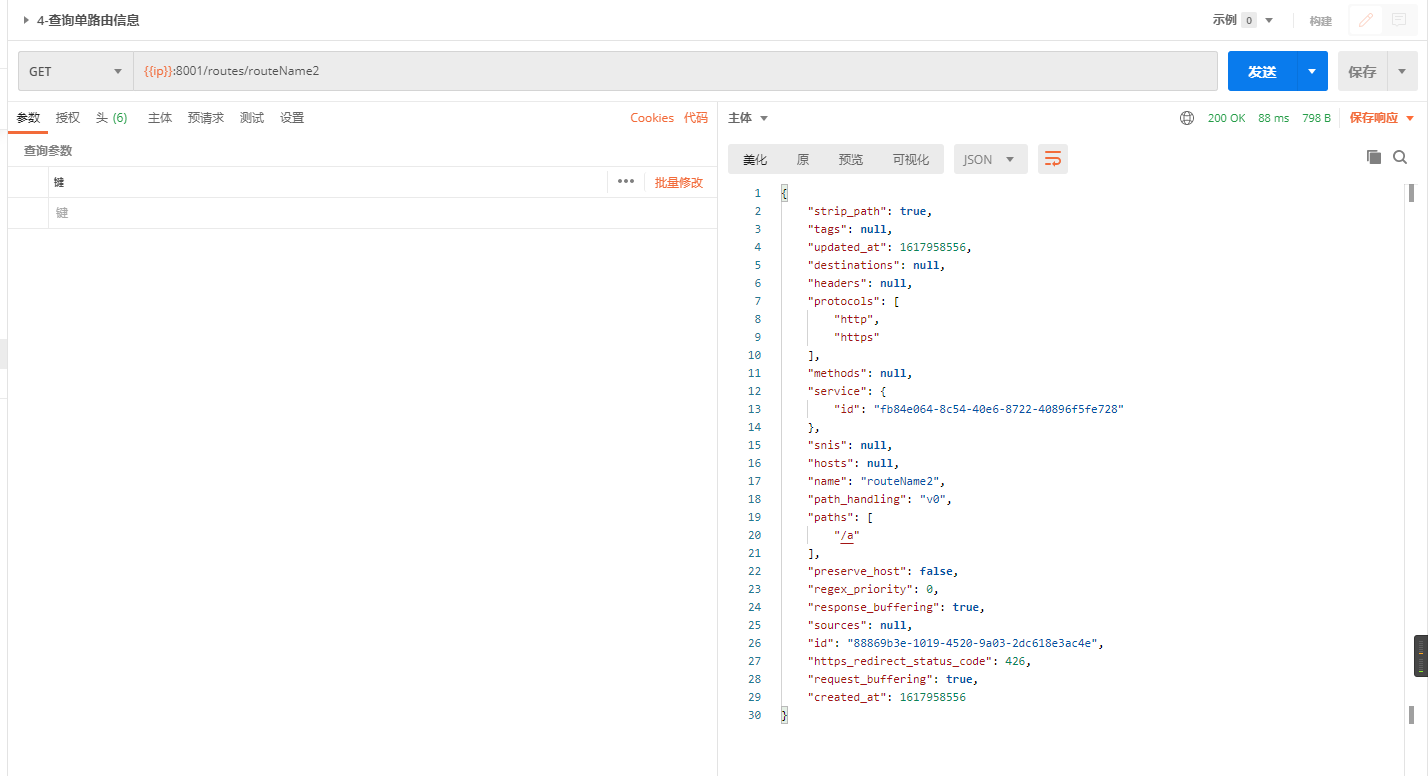Click the route id value 88869b3e string
1428x776 pixels.
(x=972, y=643)
